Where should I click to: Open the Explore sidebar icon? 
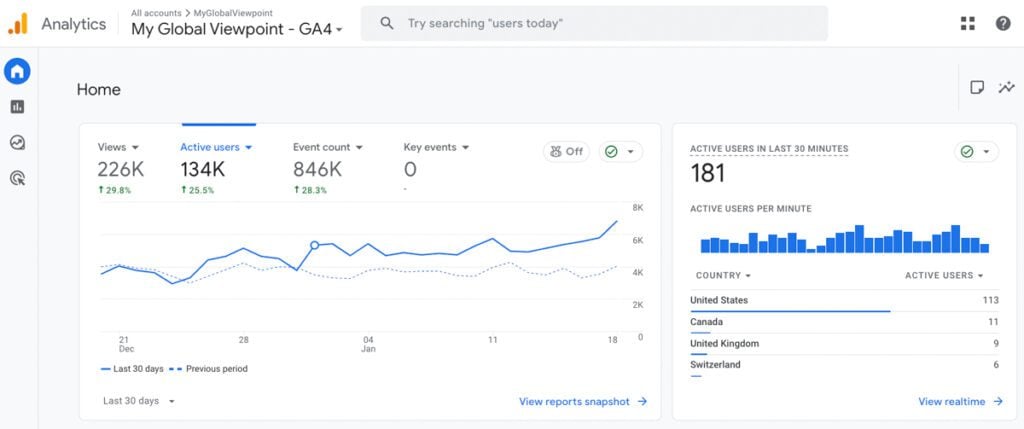point(18,142)
